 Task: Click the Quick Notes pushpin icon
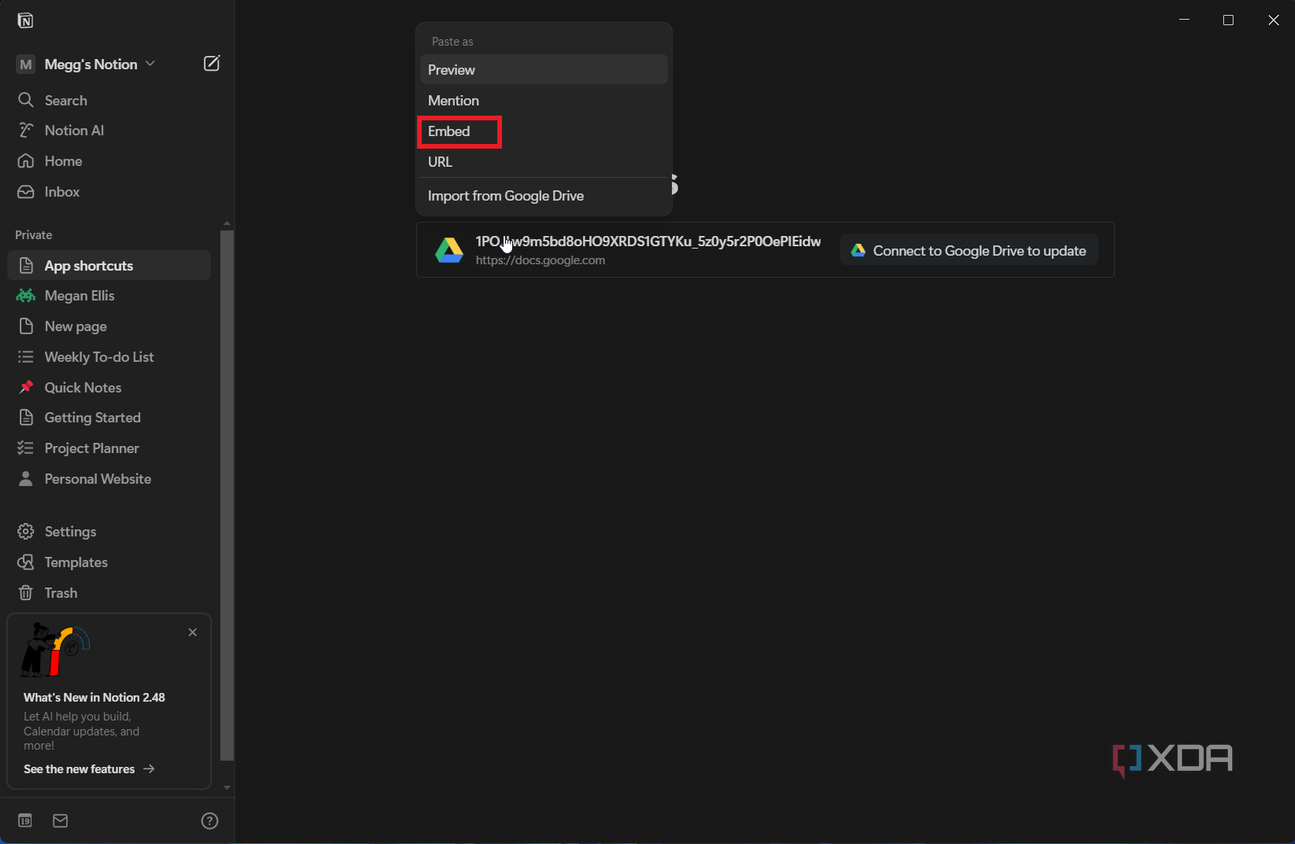(26, 388)
